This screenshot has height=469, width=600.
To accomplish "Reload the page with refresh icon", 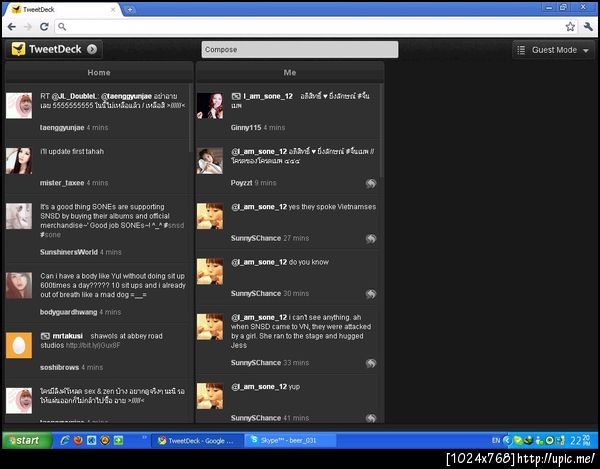I will [44, 26].
